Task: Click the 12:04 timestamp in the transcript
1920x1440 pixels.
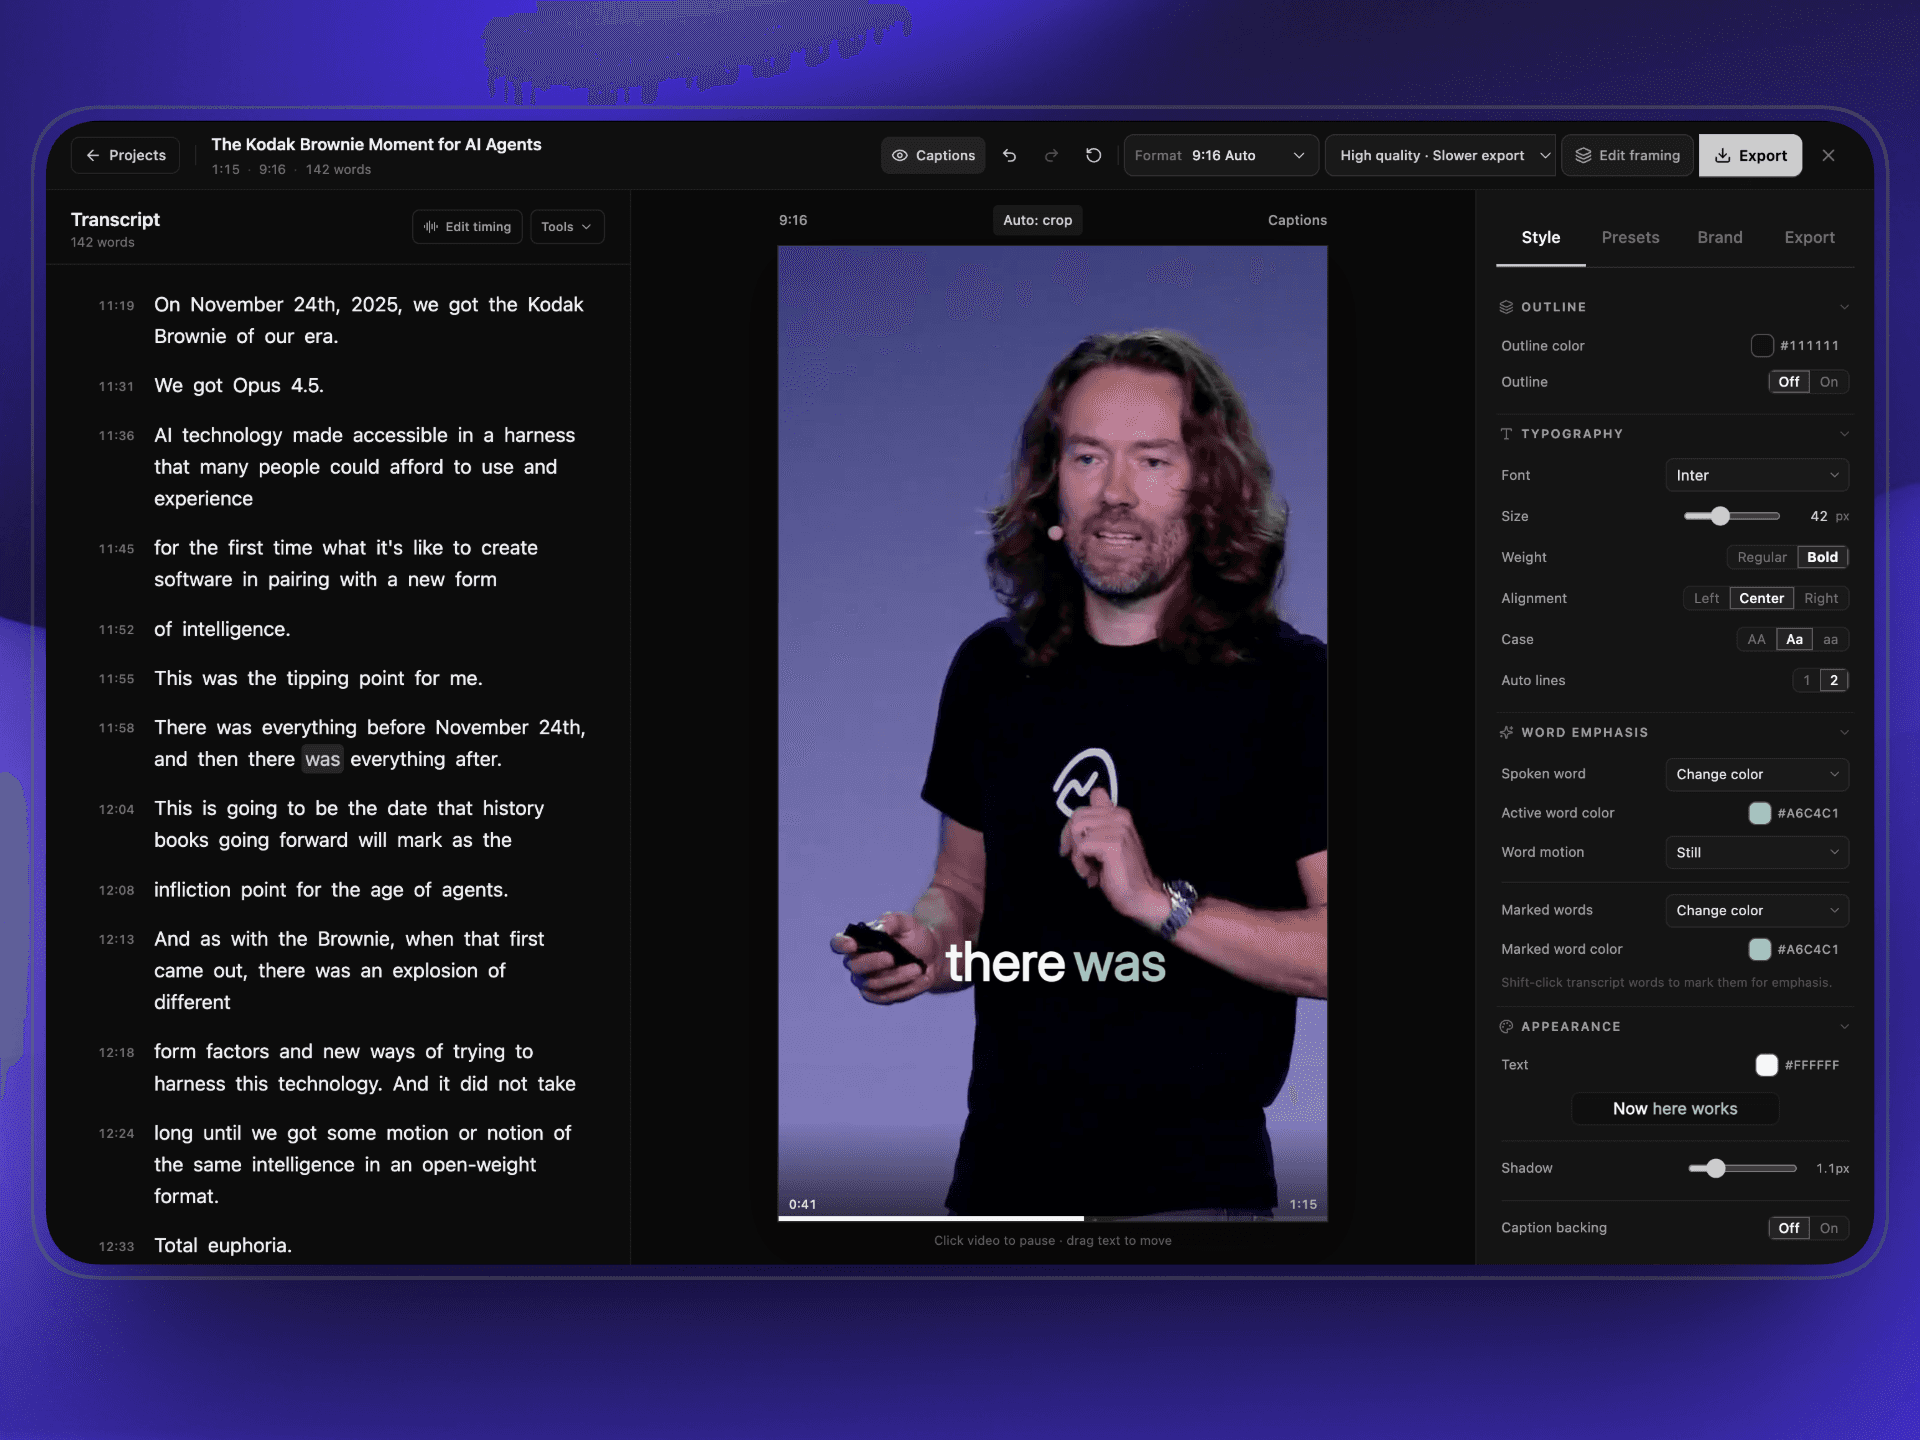Action: click(x=116, y=810)
